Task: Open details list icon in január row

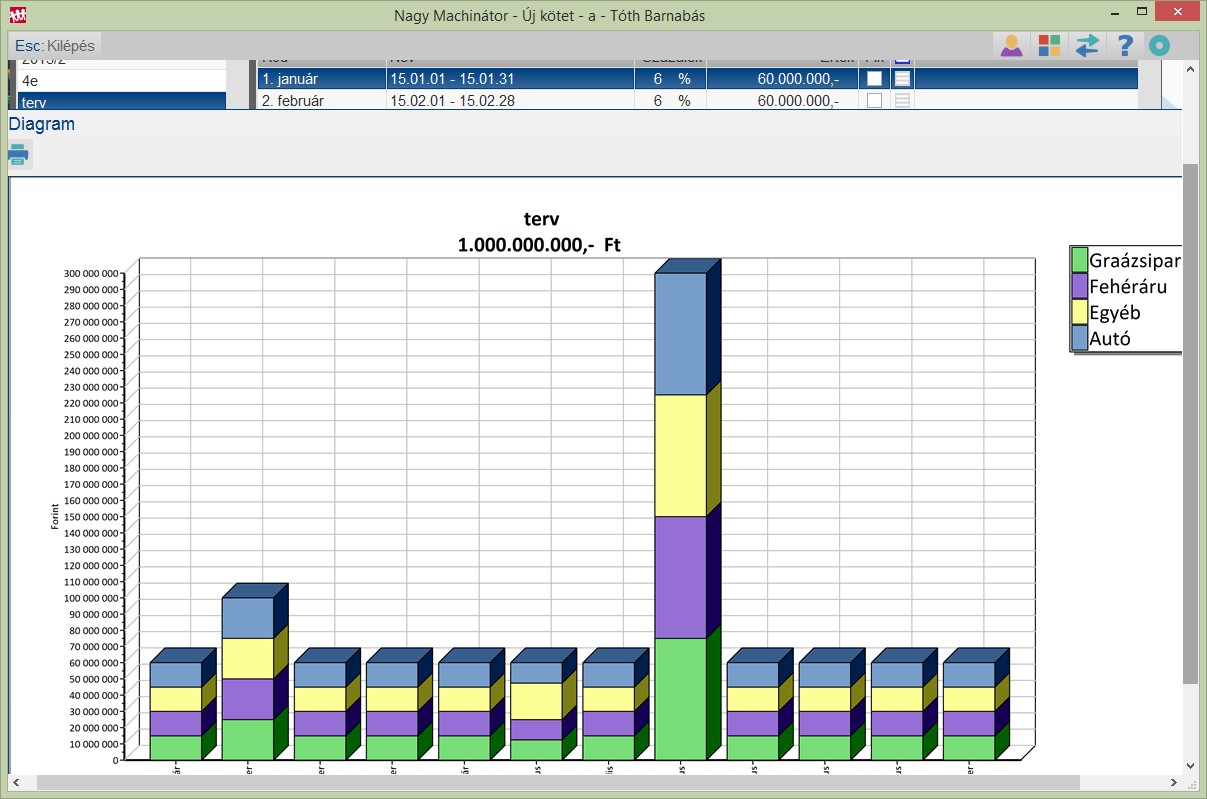Action: [902, 79]
